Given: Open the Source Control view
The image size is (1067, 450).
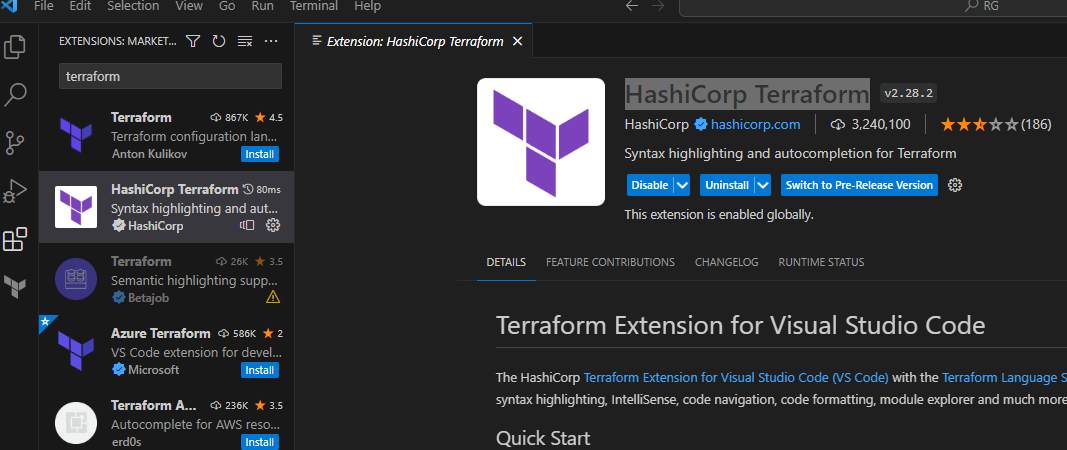Looking at the screenshot, I should [x=15, y=143].
